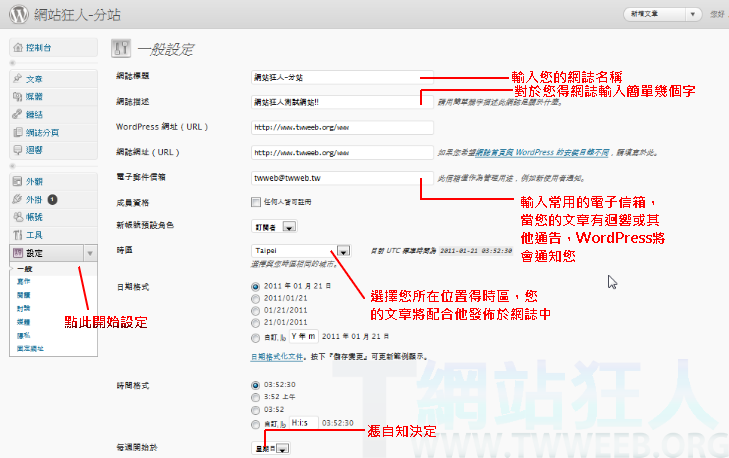Image resolution: width=729 pixels, height=458 pixels.
Task: Click the 設定 settings icon in sidebar
Action: [x=18, y=253]
